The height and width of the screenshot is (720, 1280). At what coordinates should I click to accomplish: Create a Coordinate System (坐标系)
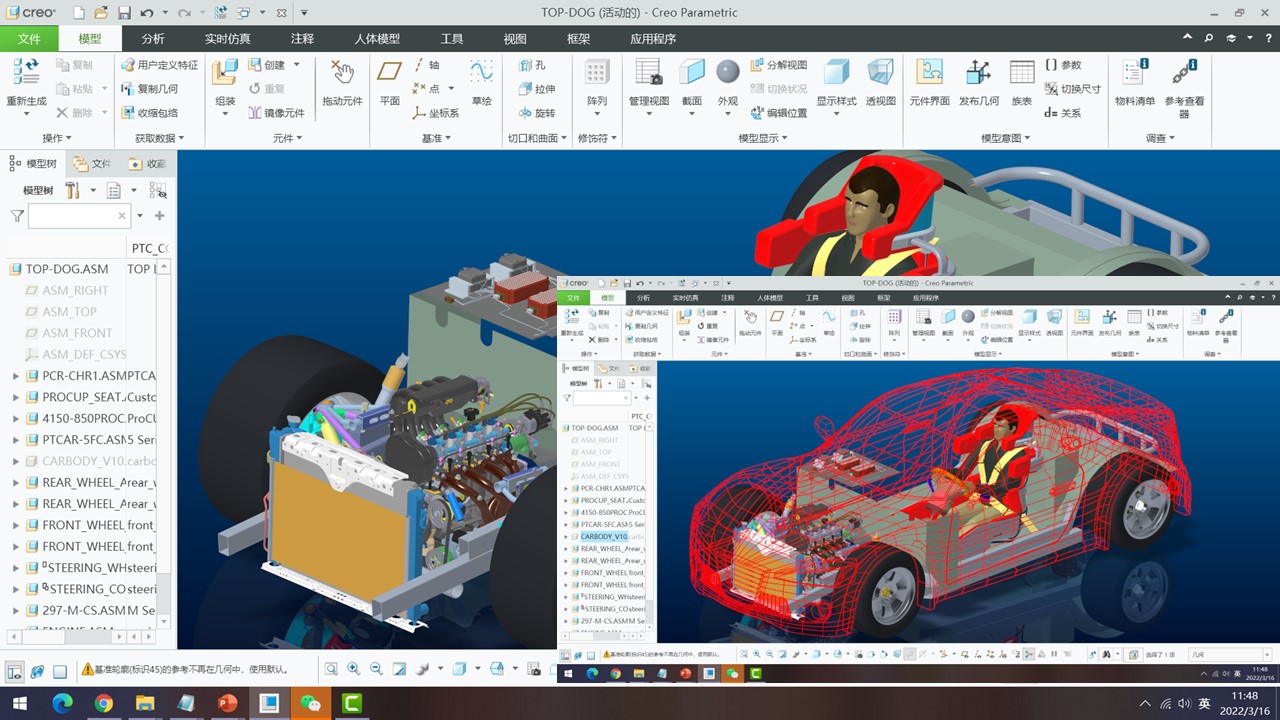436,113
